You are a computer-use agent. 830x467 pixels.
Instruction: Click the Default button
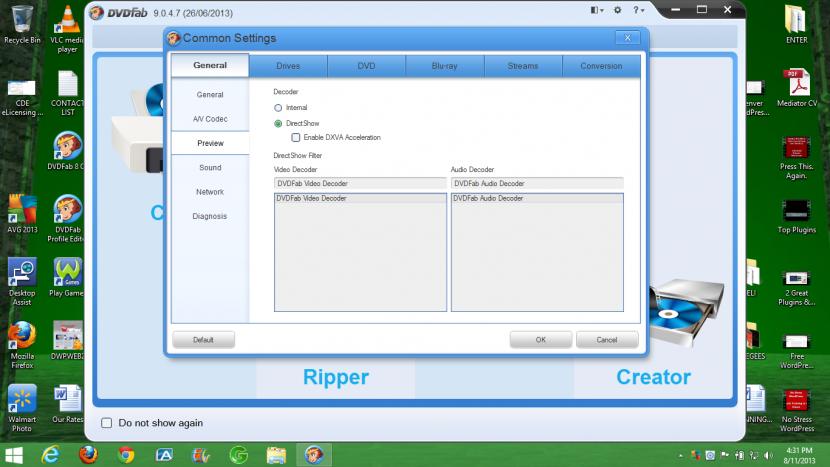[x=203, y=340]
